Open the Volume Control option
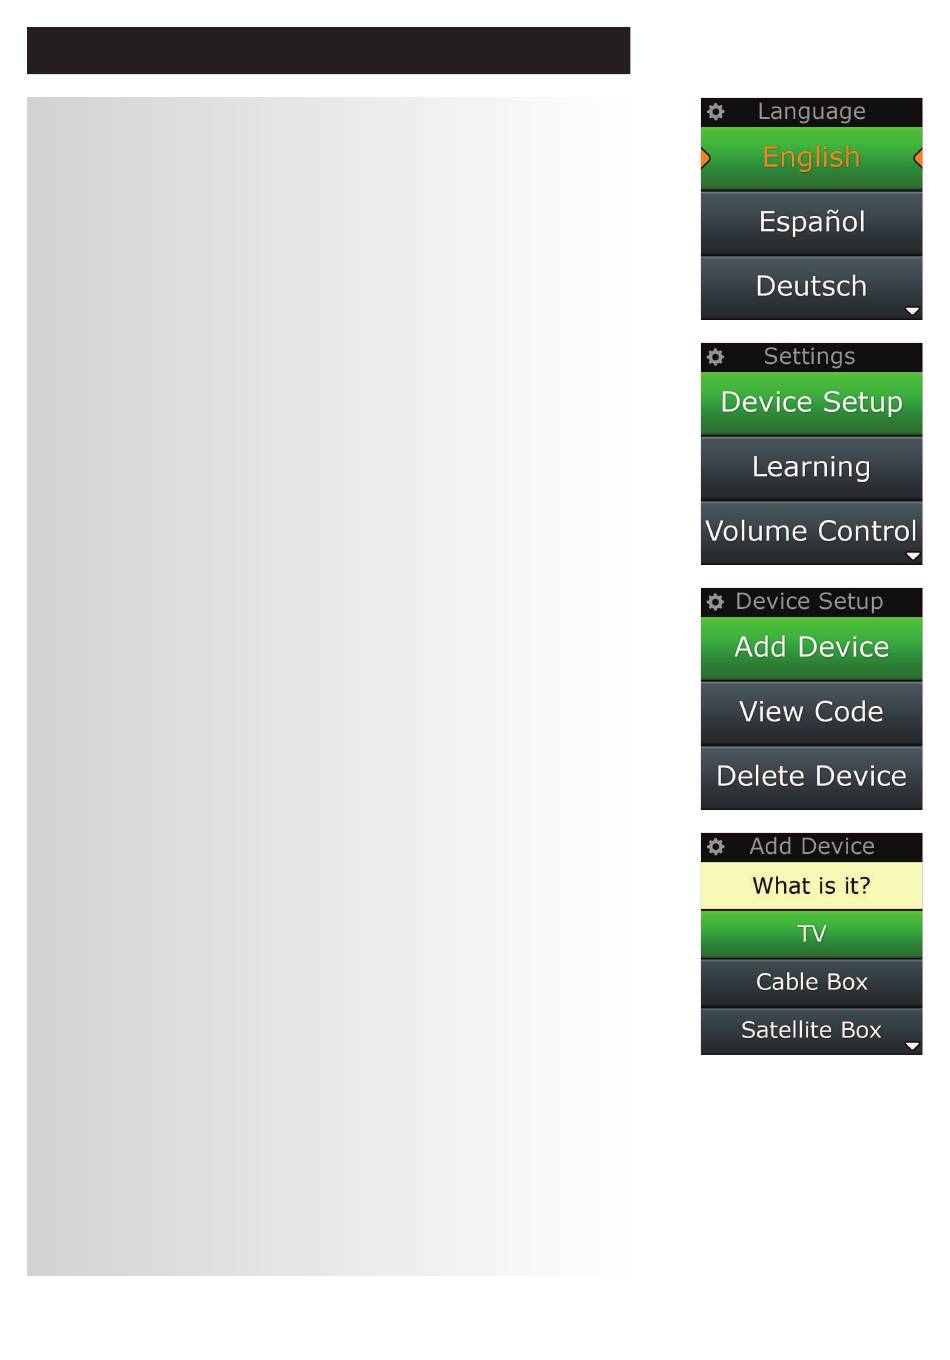 (x=811, y=532)
